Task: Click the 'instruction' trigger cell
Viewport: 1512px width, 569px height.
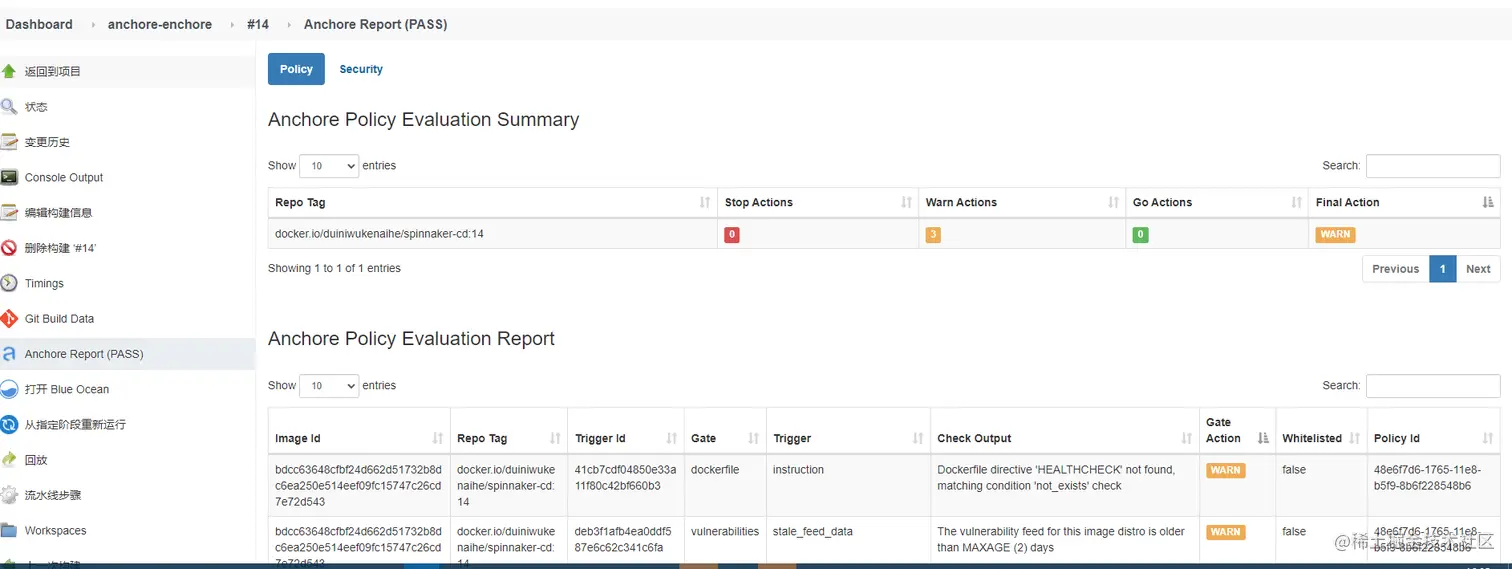Action: pyautogui.click(x=798, y=469)
